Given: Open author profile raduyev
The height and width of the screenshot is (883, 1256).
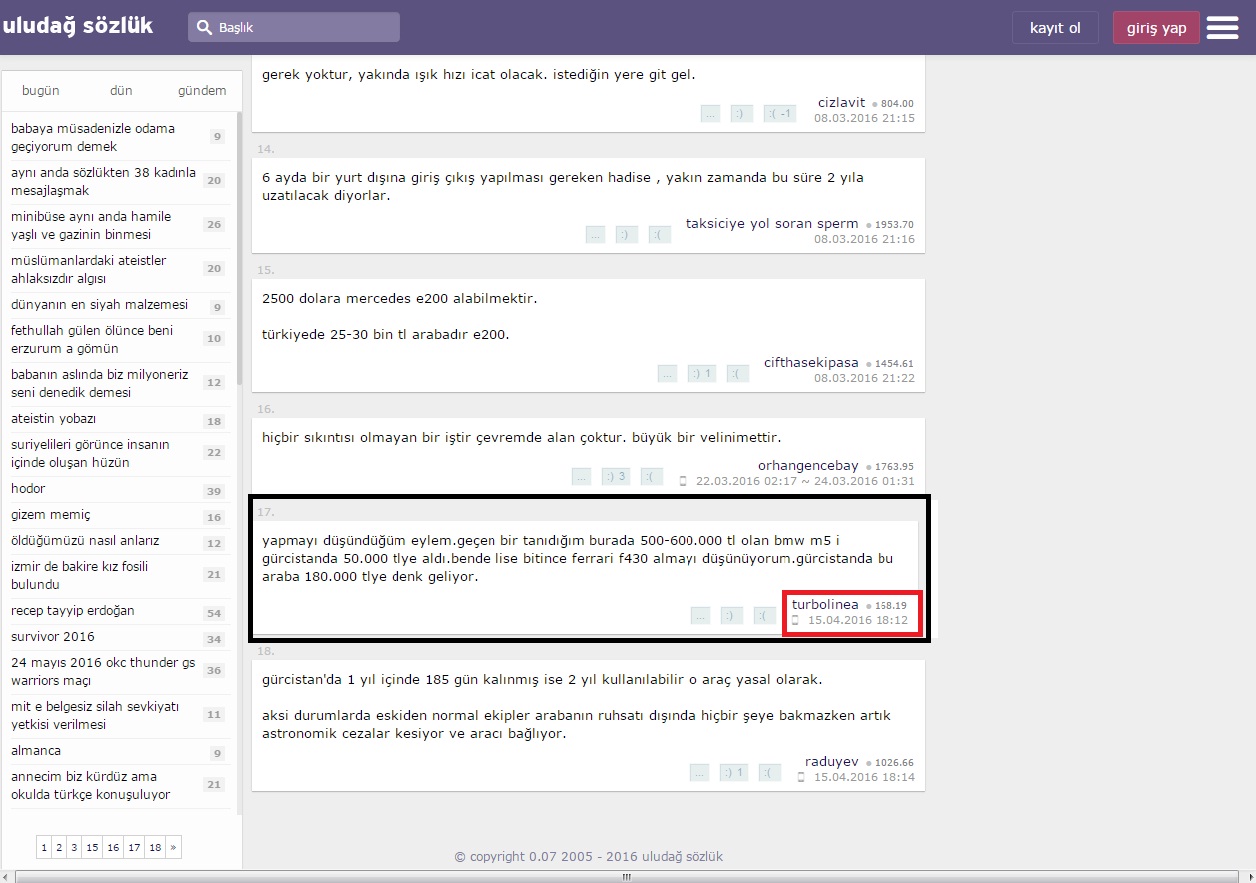Looking at the screenshot, I should 832,762.
